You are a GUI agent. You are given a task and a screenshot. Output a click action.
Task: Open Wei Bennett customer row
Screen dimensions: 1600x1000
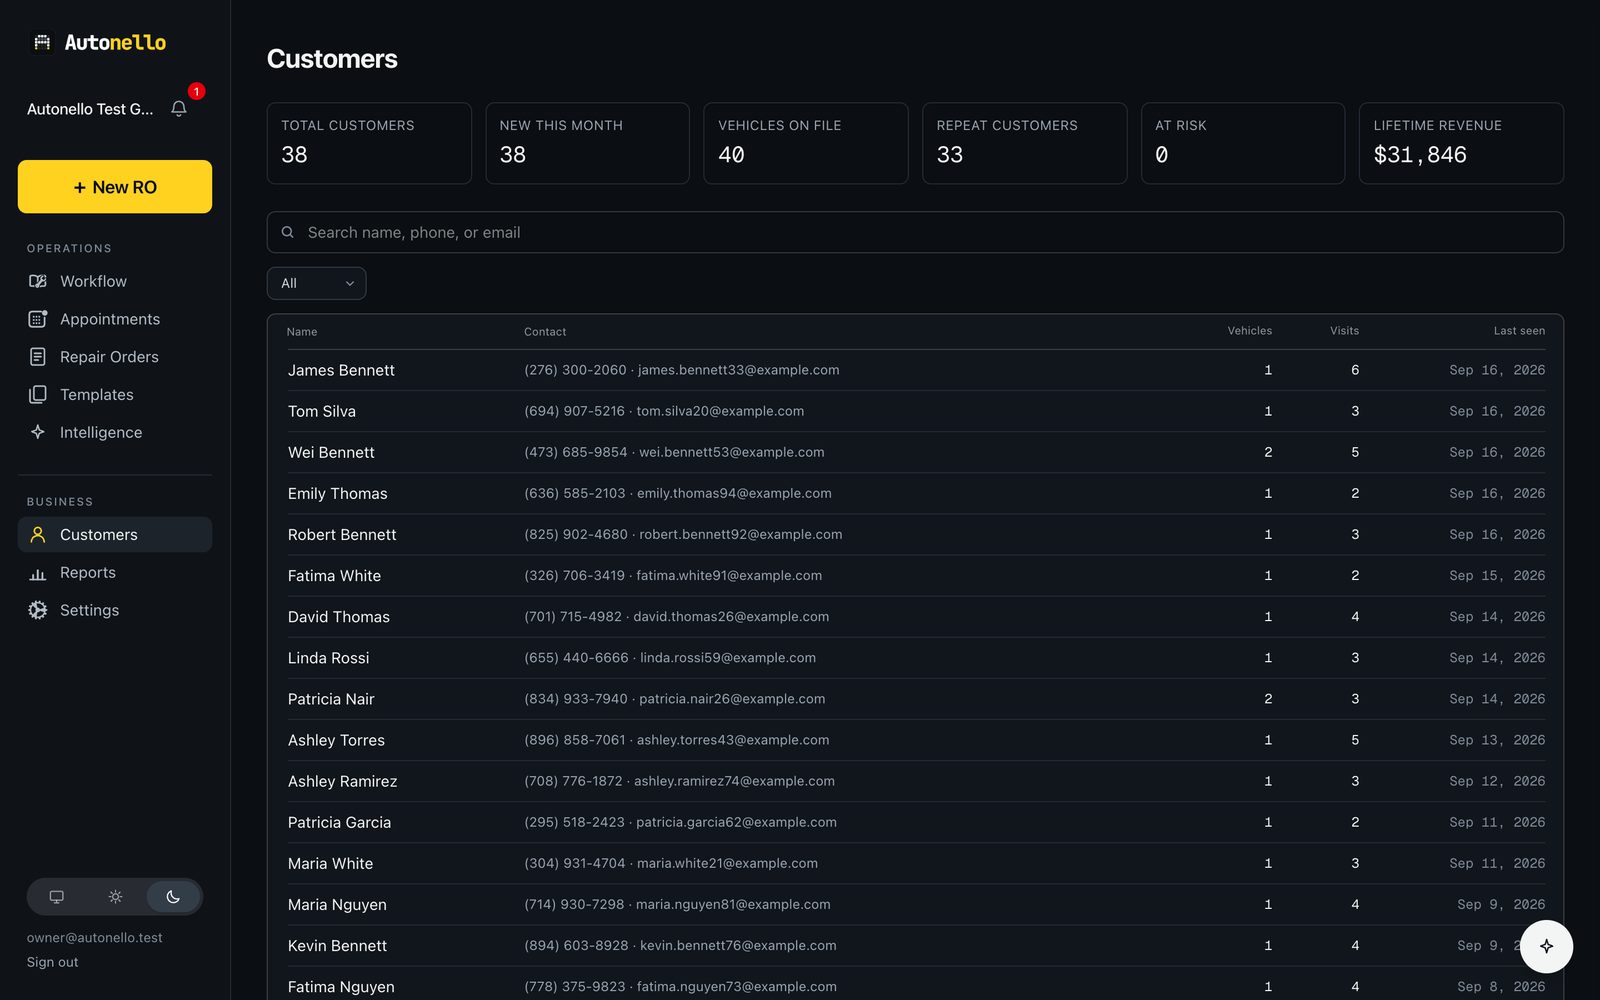coord(915,452)
